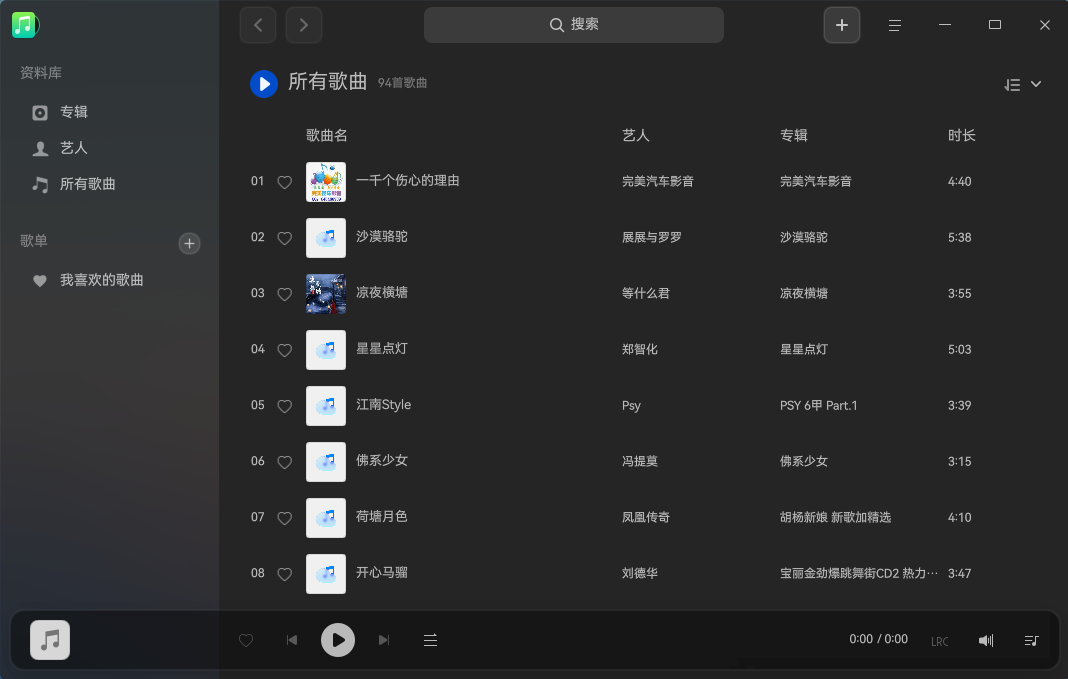Favorite the song 佛系少女
The image size is (1068, 679).
tap(285, 462)
